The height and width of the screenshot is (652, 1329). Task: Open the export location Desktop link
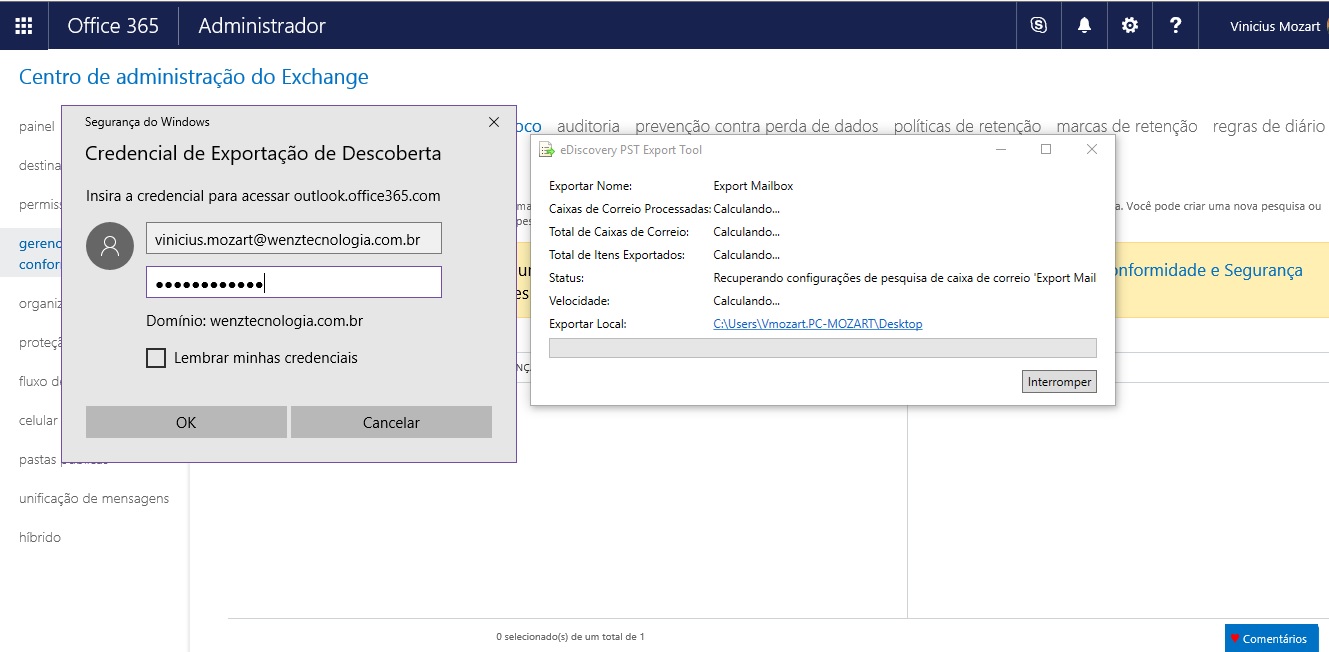pyautogui.click(x=818, y=324)
